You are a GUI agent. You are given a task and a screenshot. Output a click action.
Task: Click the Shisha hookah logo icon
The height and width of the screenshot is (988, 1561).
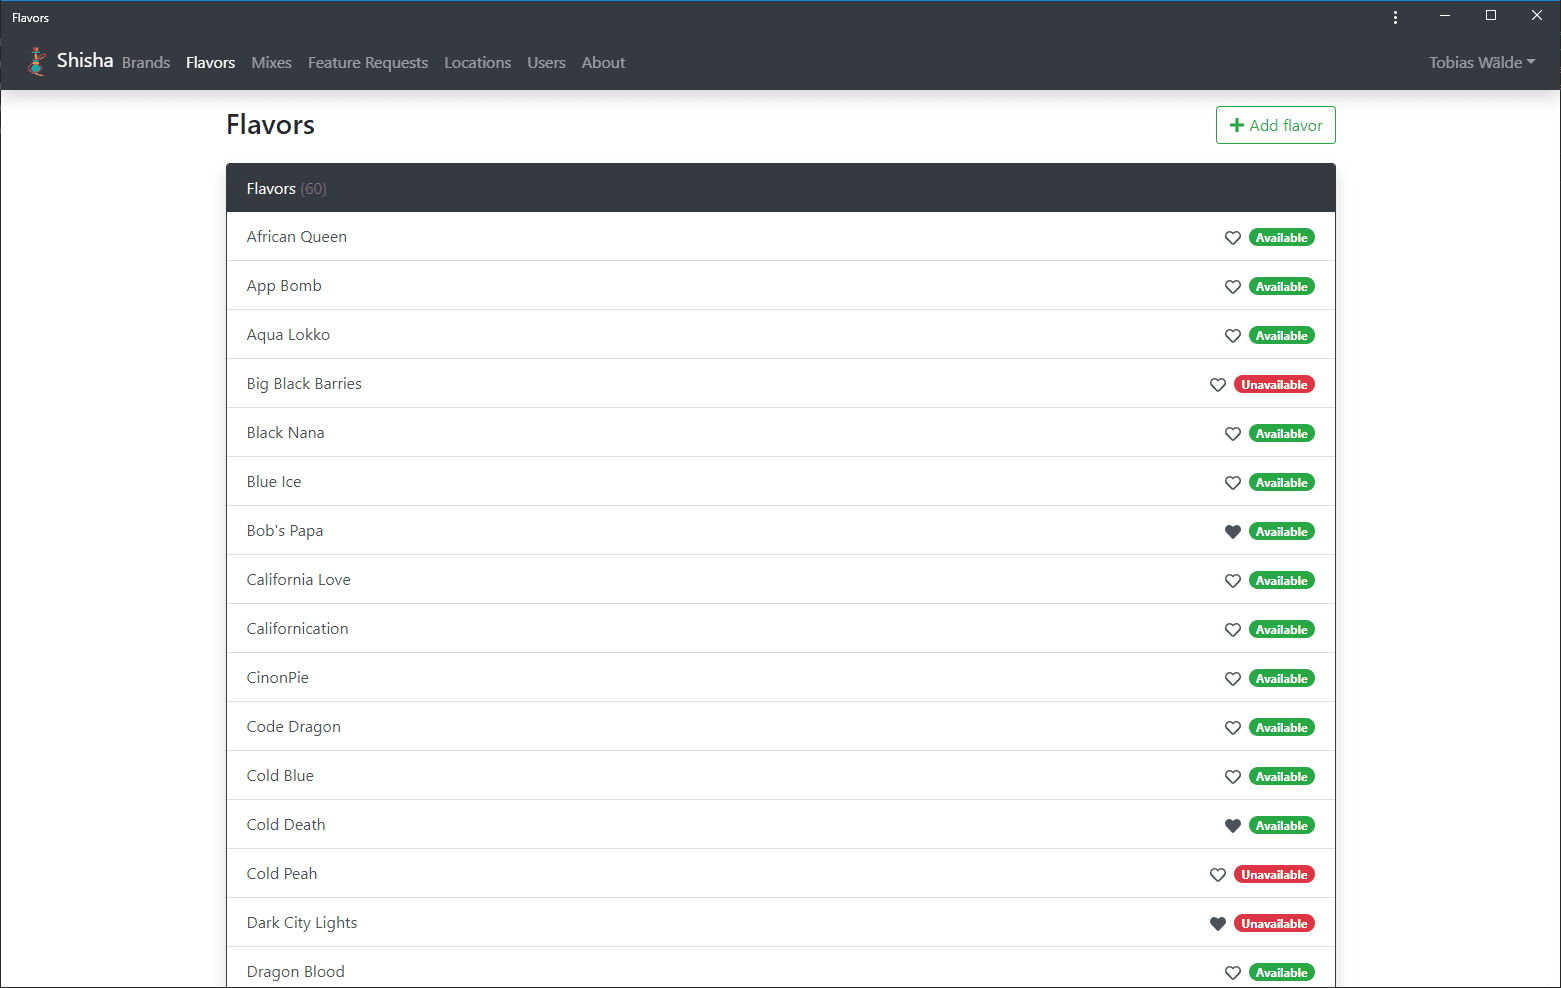coord(37,62)
